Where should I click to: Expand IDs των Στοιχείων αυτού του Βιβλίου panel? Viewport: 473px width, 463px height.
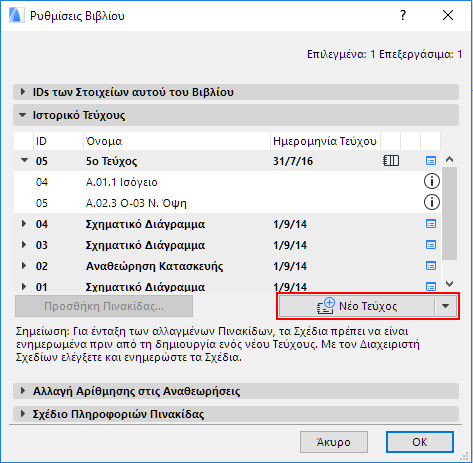(x=23, y=92)
